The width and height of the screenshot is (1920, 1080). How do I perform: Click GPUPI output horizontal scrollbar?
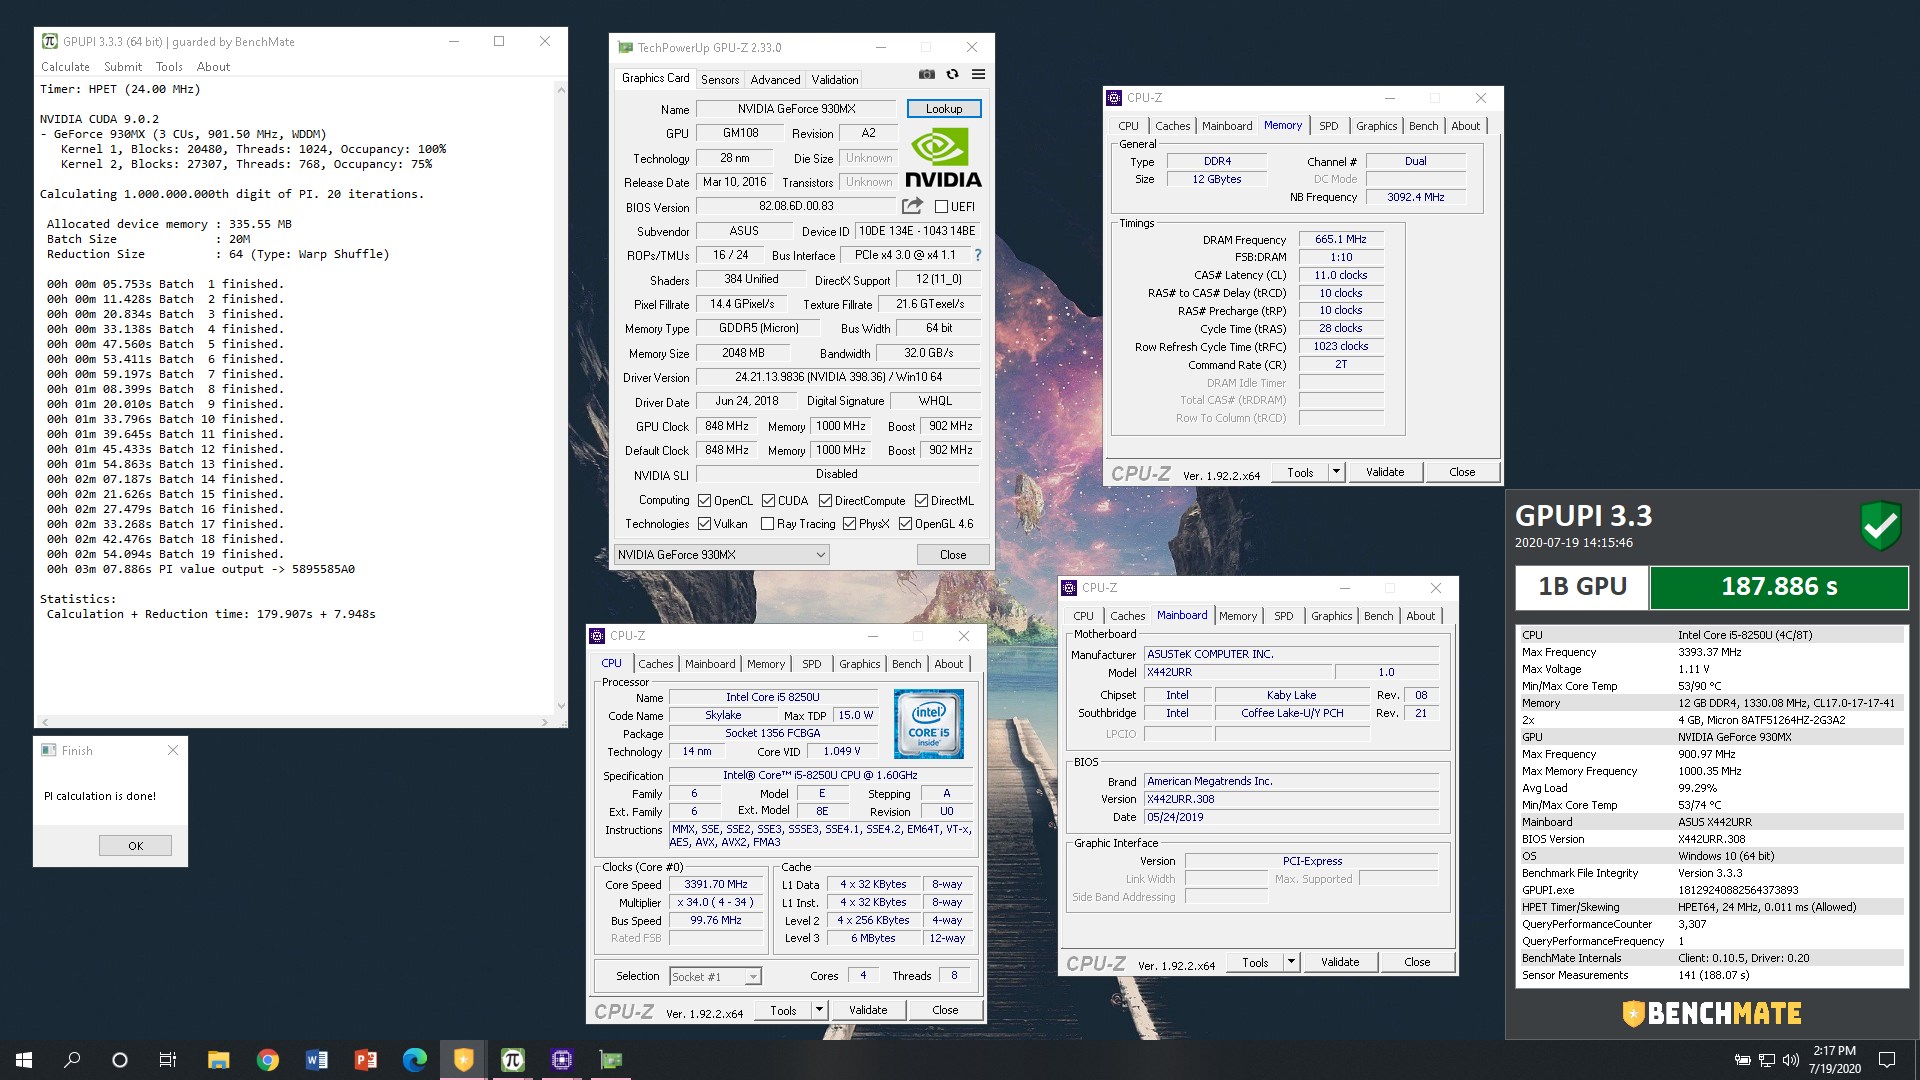[294, 721]
